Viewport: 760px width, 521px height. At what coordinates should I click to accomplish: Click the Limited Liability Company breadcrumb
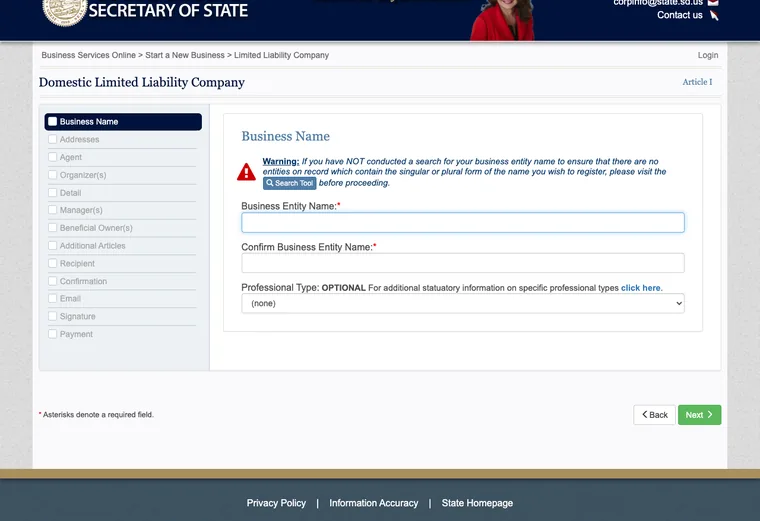[281, 55]
